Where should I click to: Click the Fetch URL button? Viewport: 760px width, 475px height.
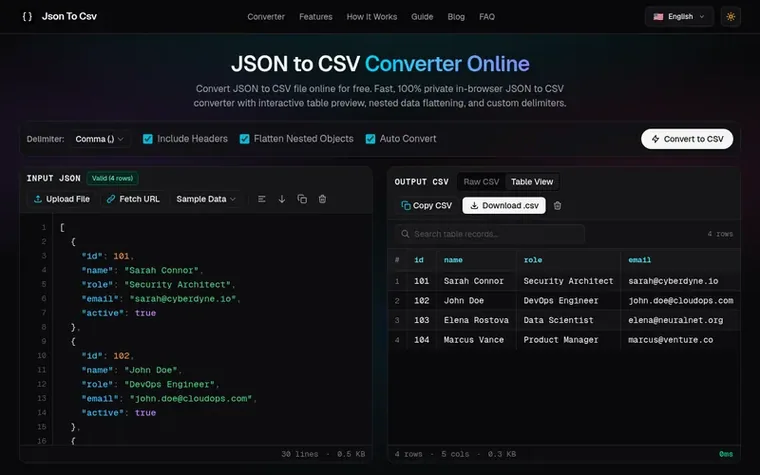[x=133, y=199]
